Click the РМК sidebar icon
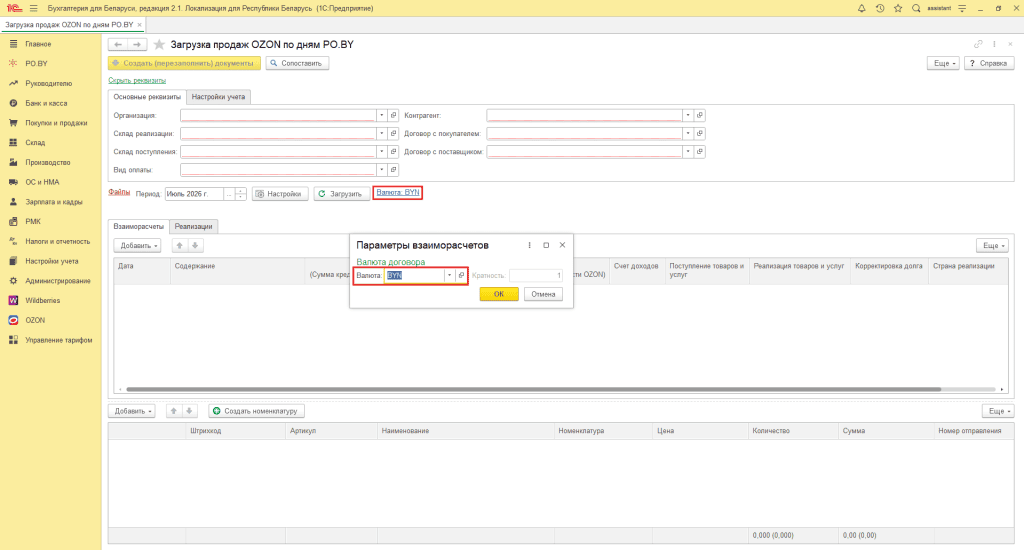This screenshot has height=550, width=1024. [x=13, y=221]
